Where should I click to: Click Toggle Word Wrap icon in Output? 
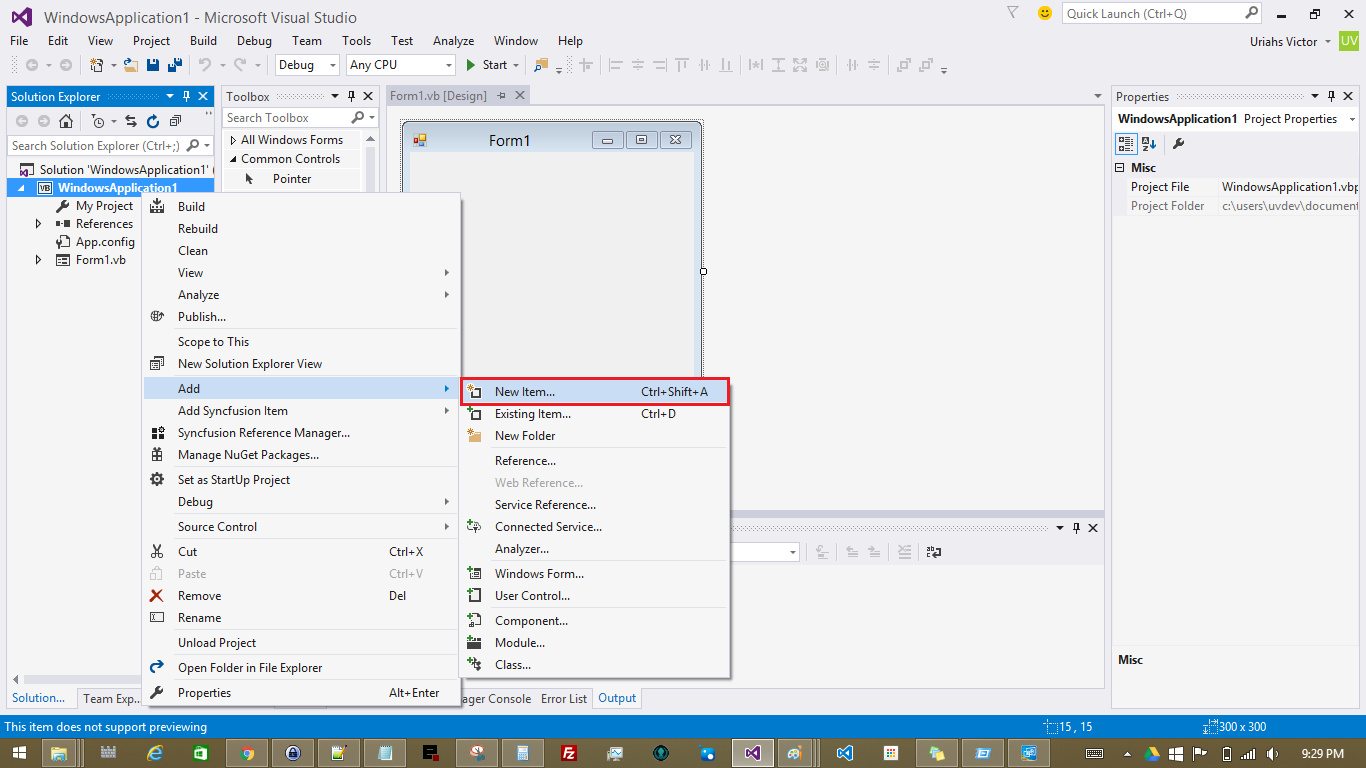(x=933, y=552)
